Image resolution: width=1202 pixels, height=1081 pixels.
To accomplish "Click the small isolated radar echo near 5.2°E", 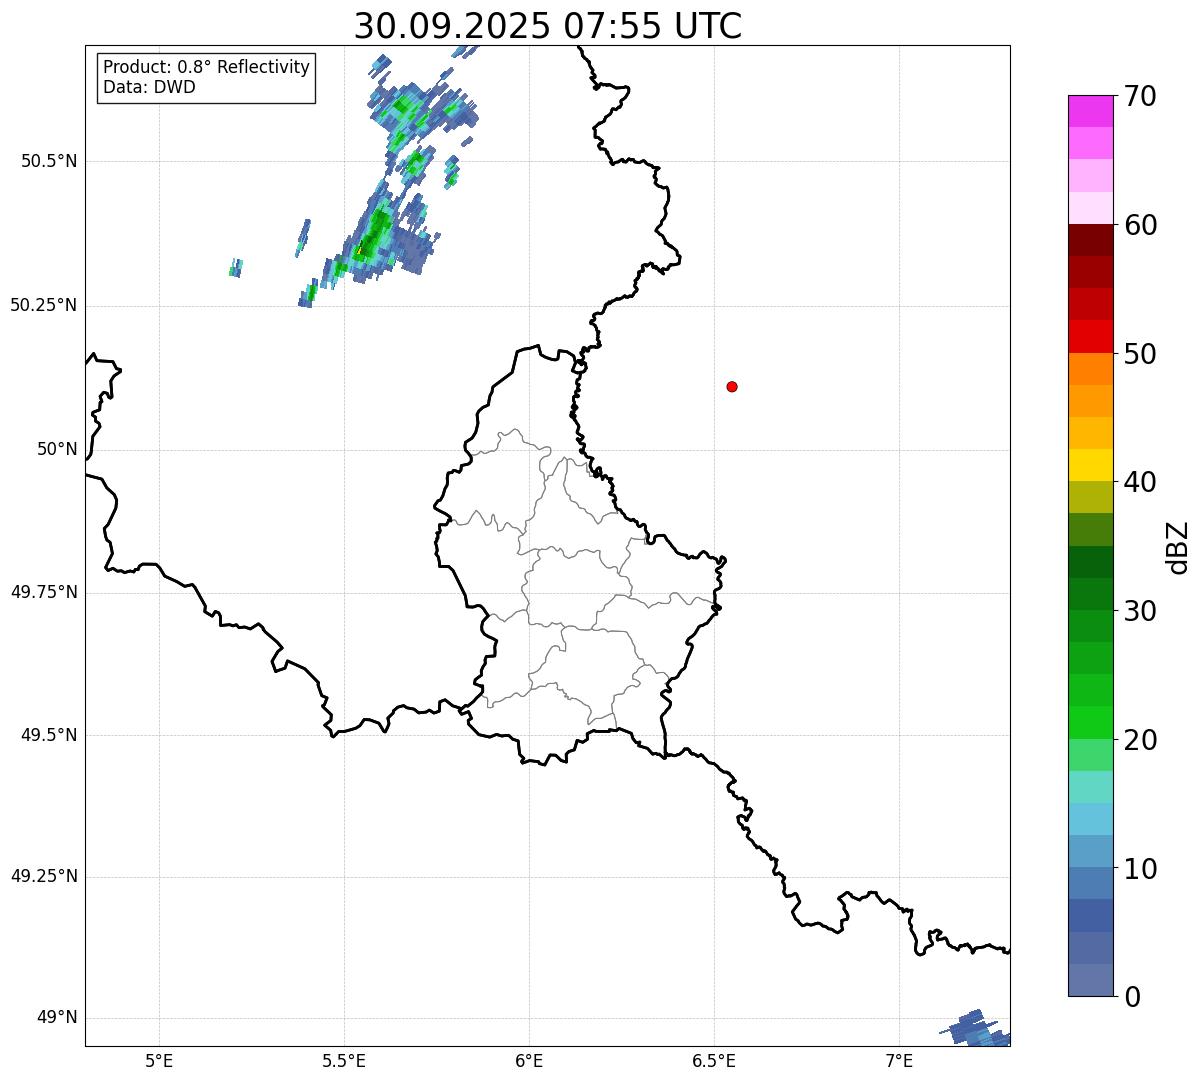I will click(236, 268).
